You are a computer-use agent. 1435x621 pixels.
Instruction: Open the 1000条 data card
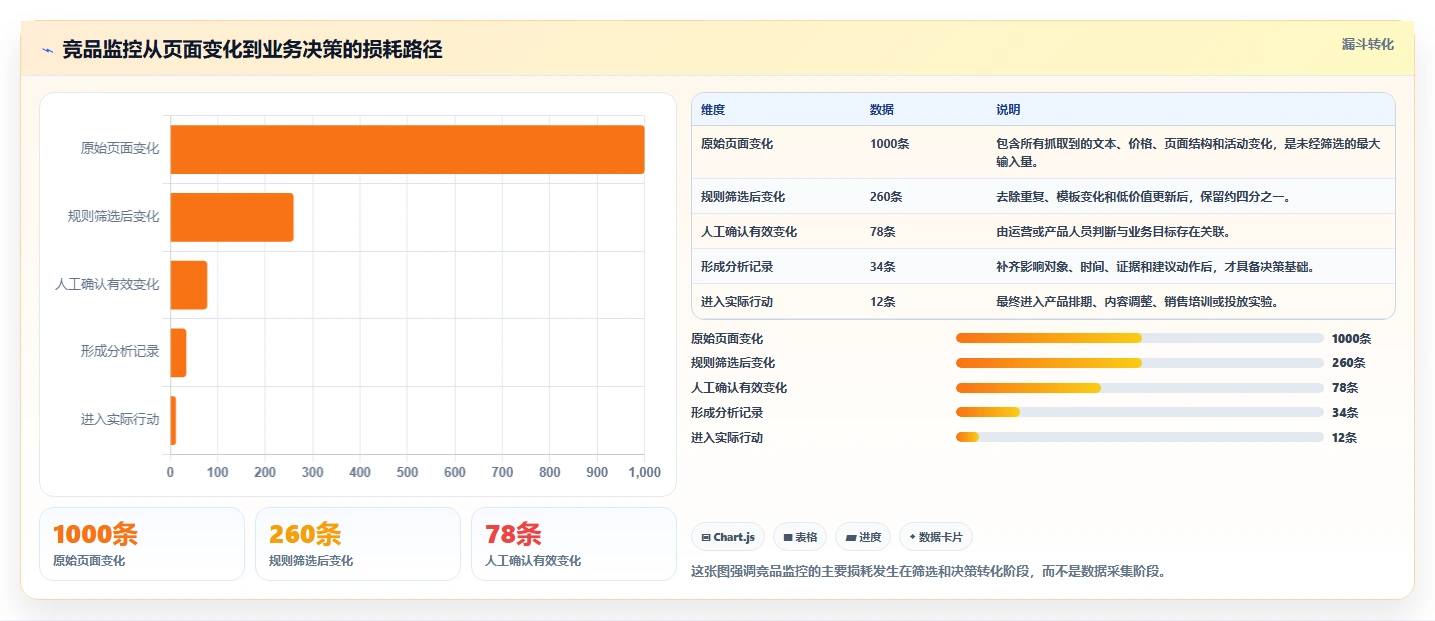tap(142, 544)
